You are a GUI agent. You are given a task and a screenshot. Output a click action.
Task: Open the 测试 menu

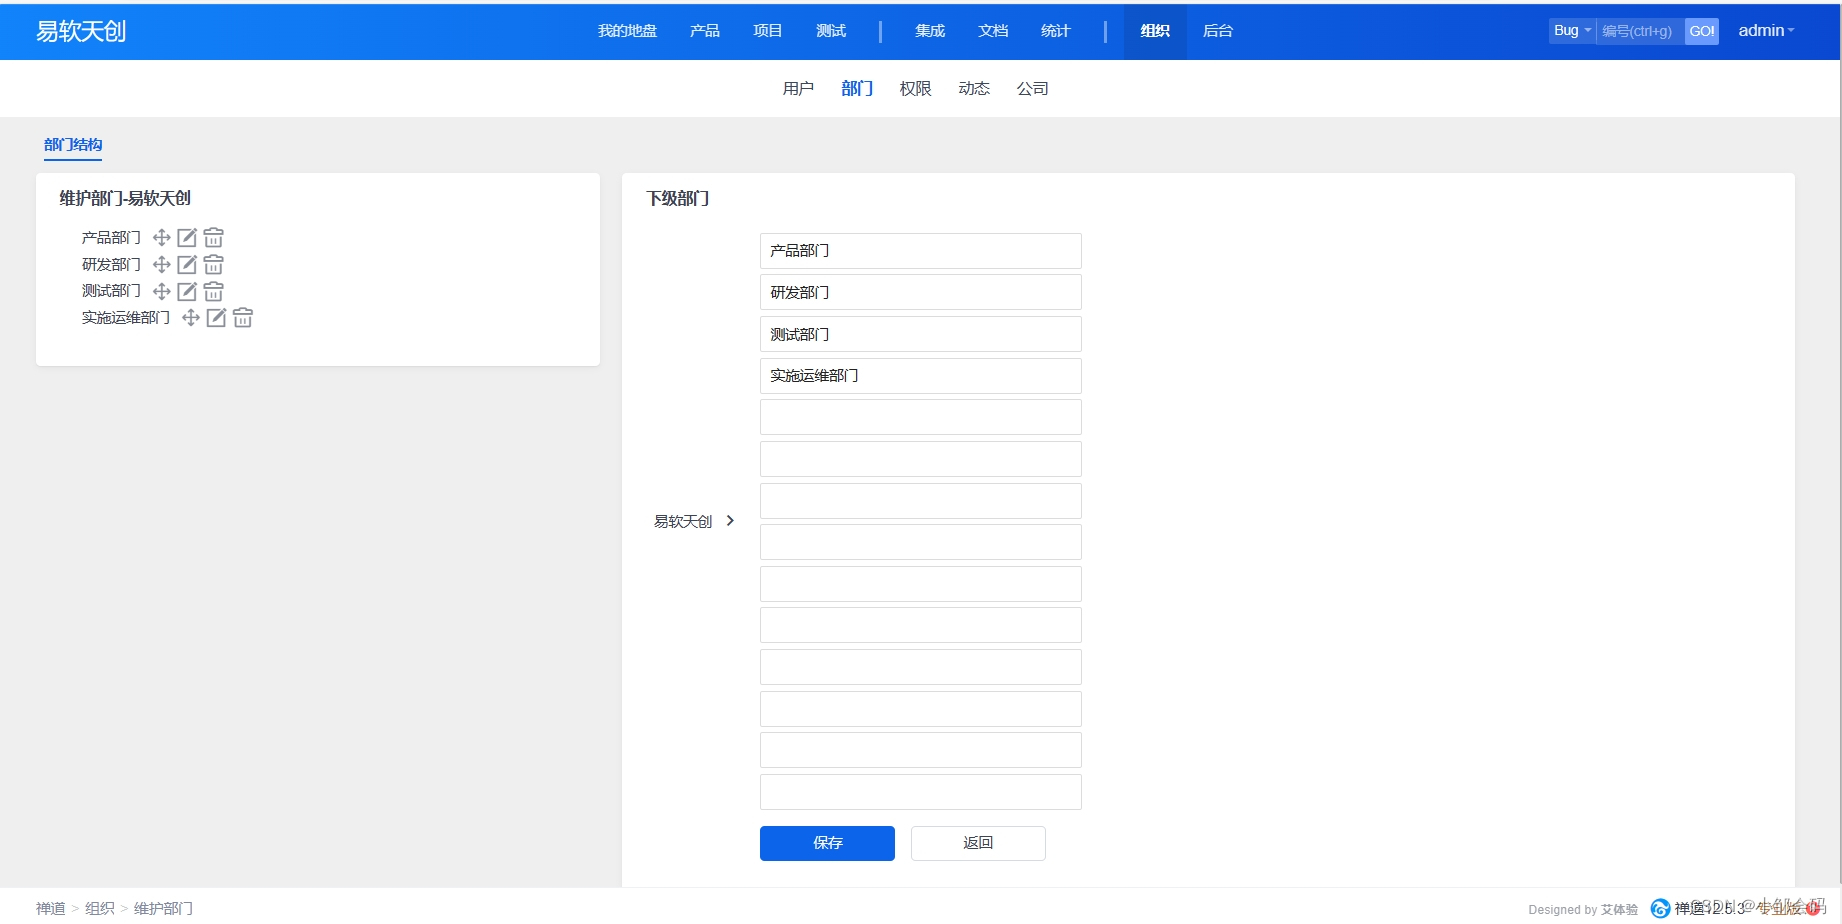pyautogui.click(x=830, y=31)
